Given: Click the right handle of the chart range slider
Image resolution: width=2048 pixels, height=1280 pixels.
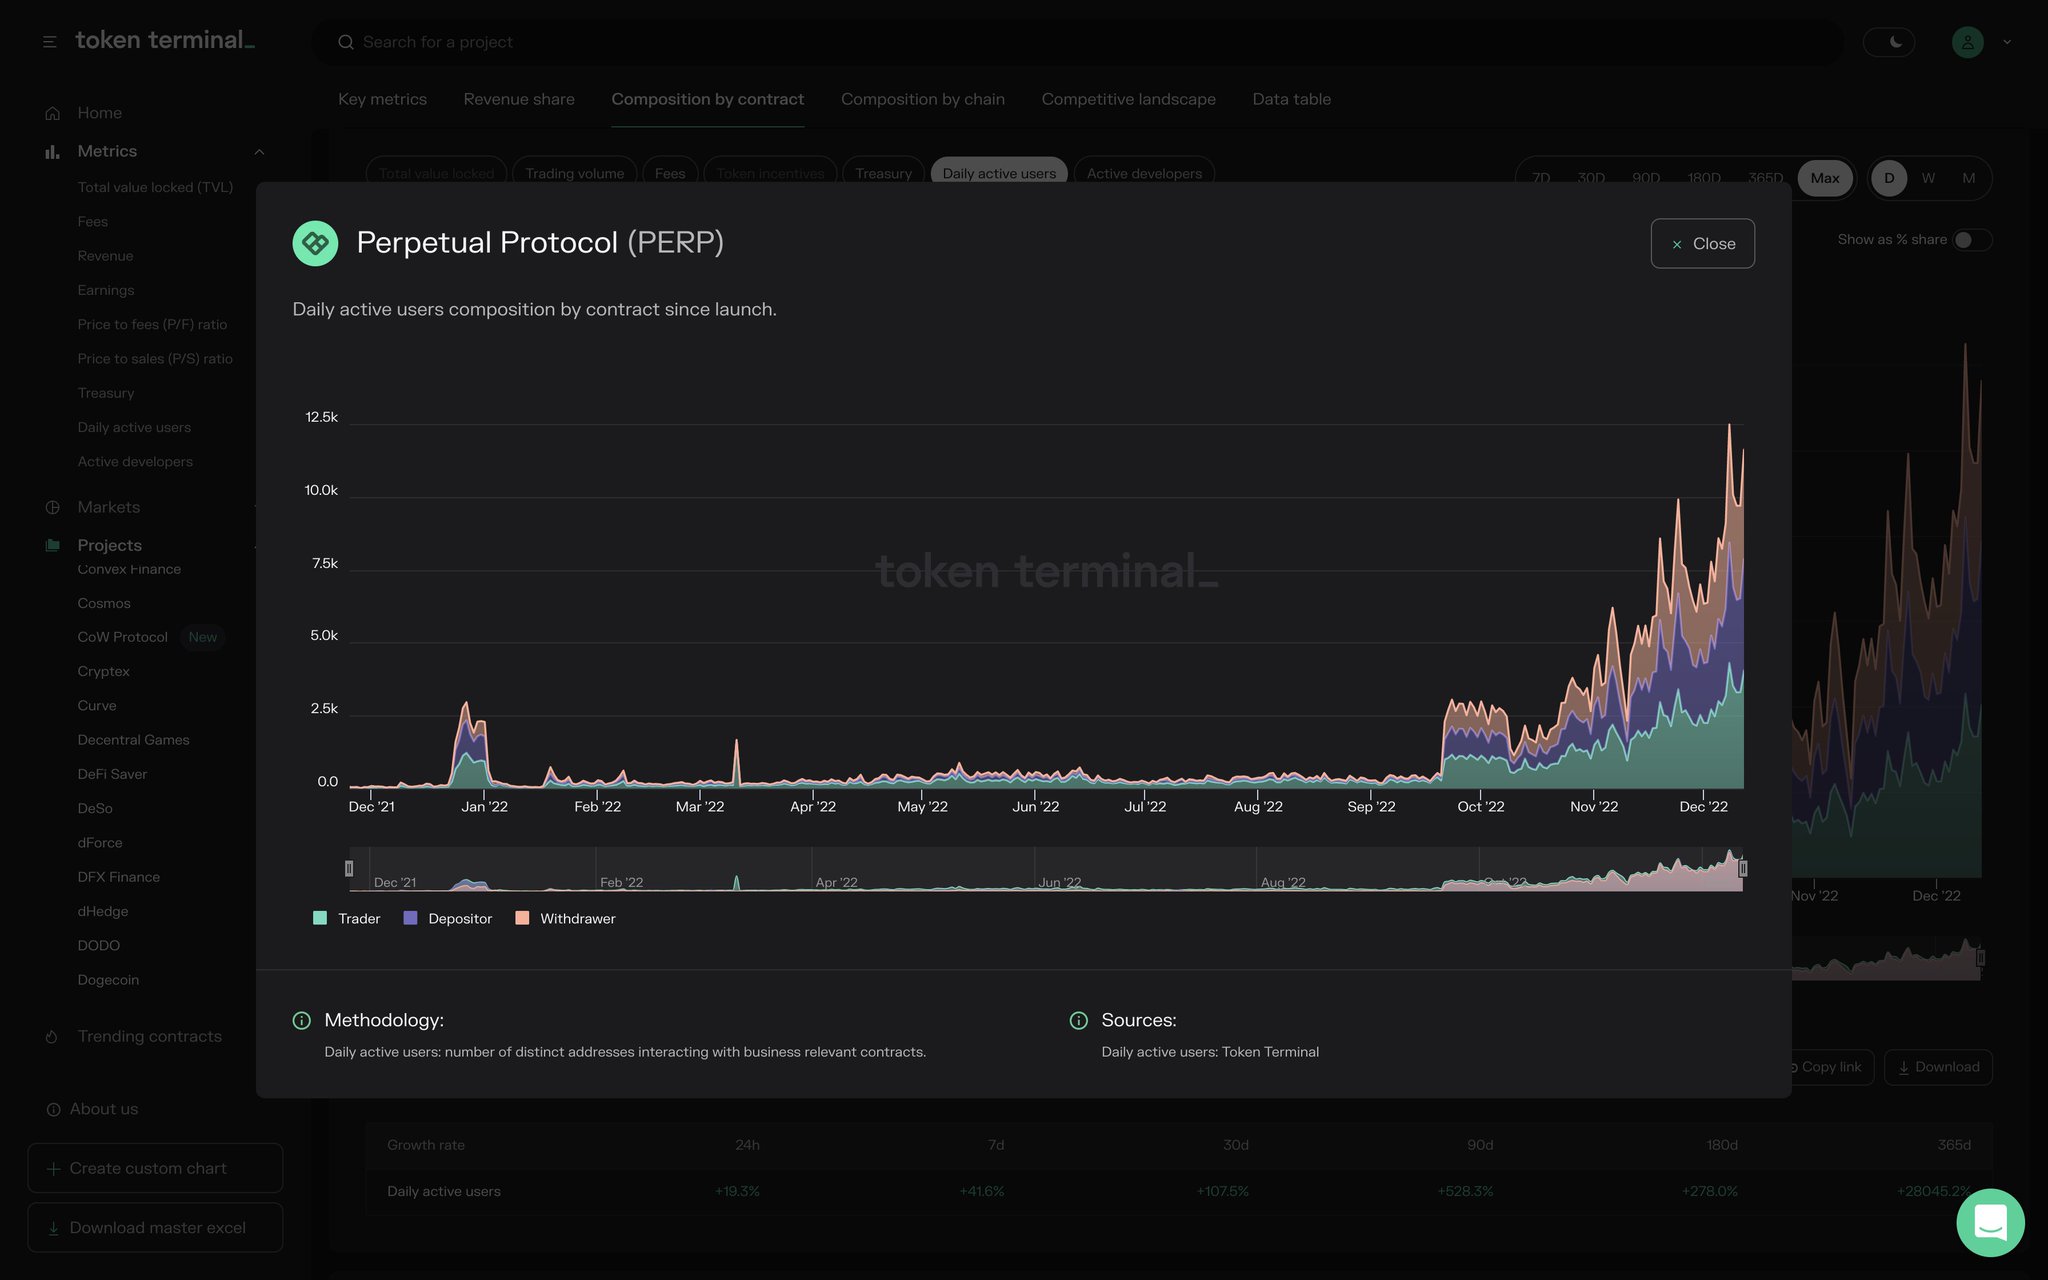Looking at the screenshot, I should point(1742,868).
